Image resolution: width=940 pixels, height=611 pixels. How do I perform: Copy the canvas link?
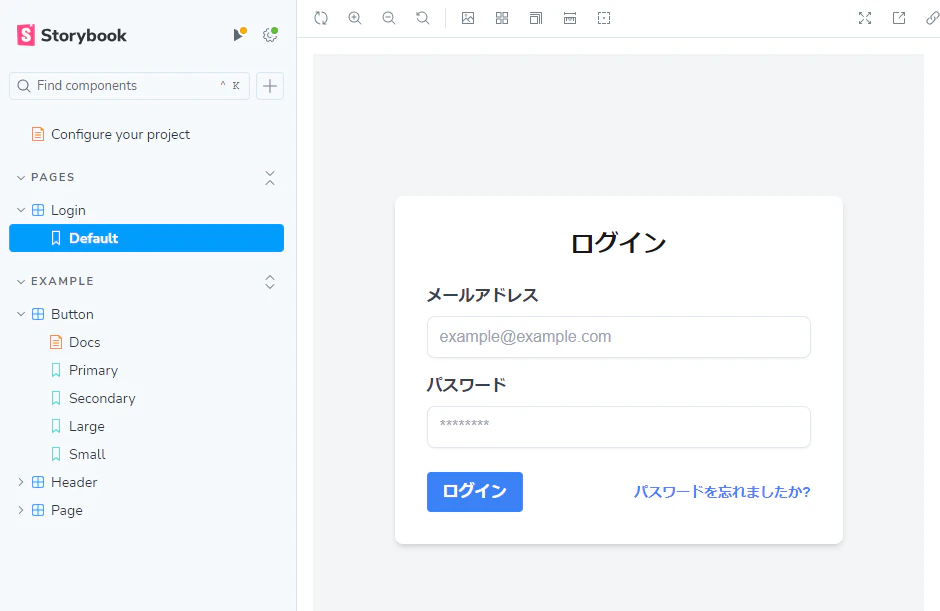[932, 18]
